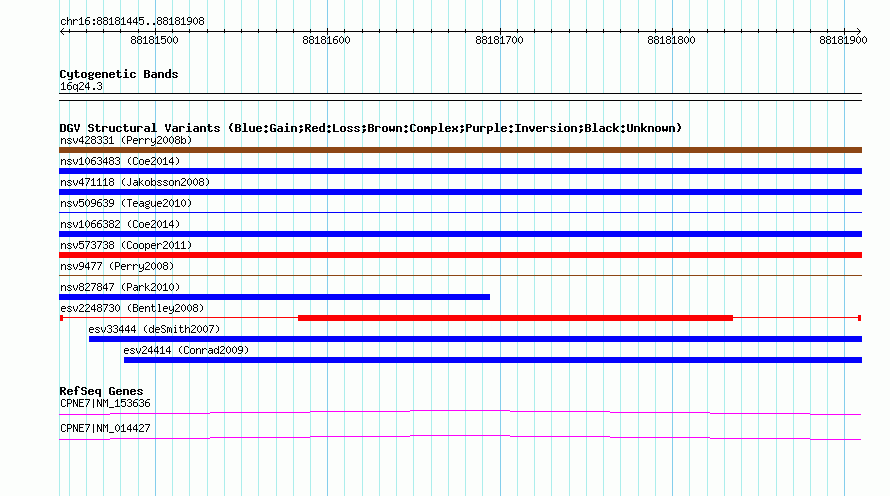Open the DGV Structural Variants track heading

click(x=371, y=128)
